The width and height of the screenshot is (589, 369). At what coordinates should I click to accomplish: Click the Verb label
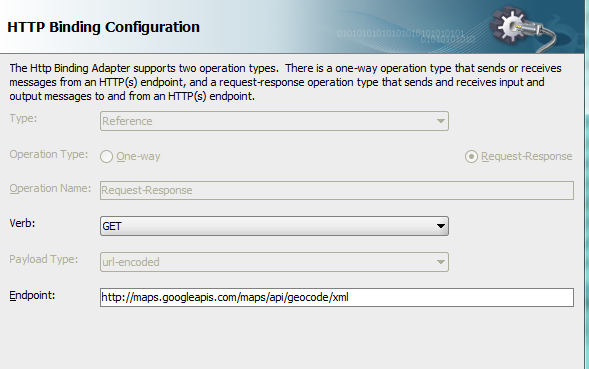pos(22,223)
